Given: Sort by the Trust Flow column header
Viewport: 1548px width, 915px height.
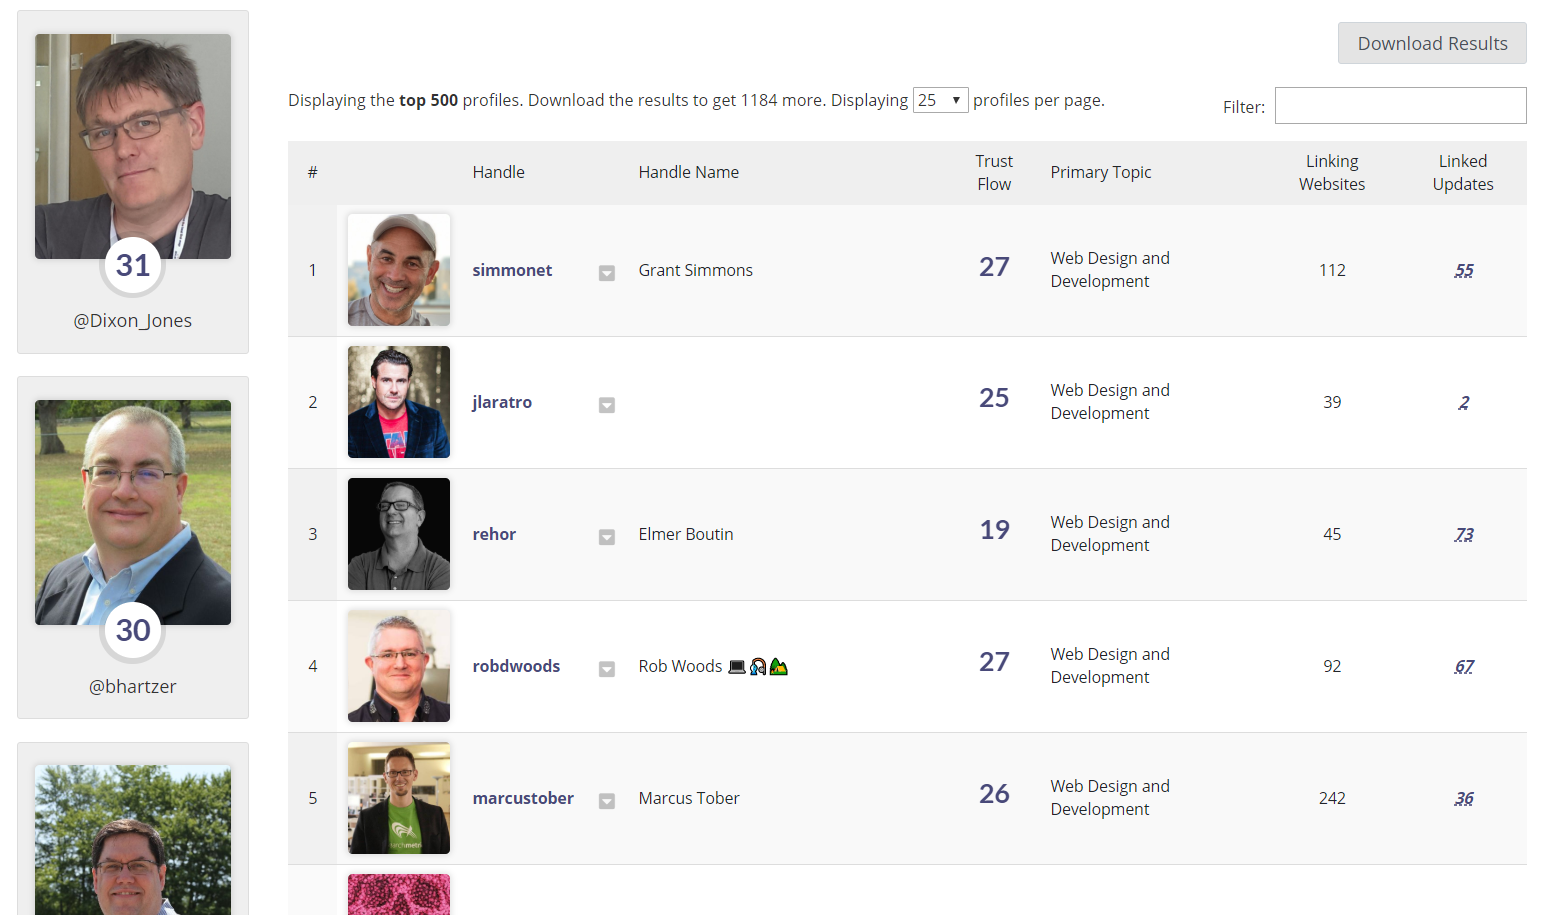Looking at the screenshot, I should coord(994,172).
